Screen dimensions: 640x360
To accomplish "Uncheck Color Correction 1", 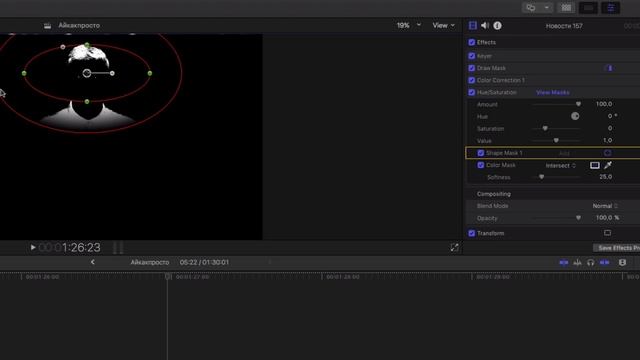I will 472,80.
